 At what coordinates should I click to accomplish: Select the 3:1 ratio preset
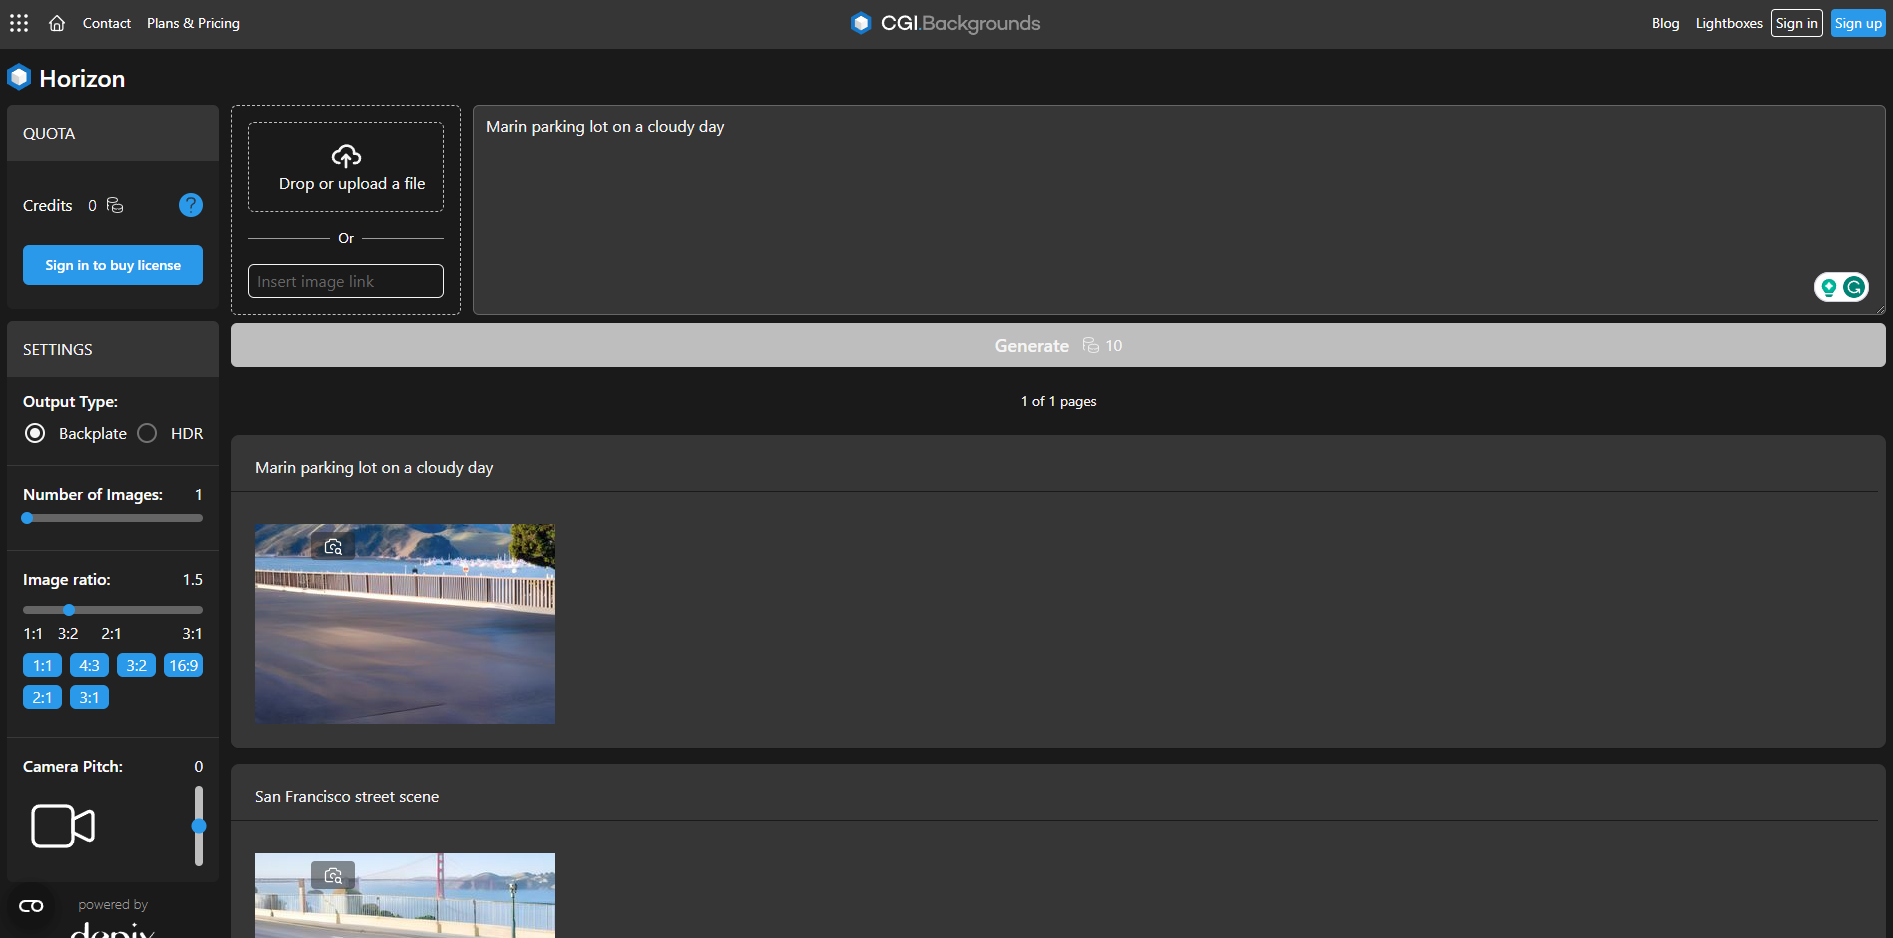89,696
